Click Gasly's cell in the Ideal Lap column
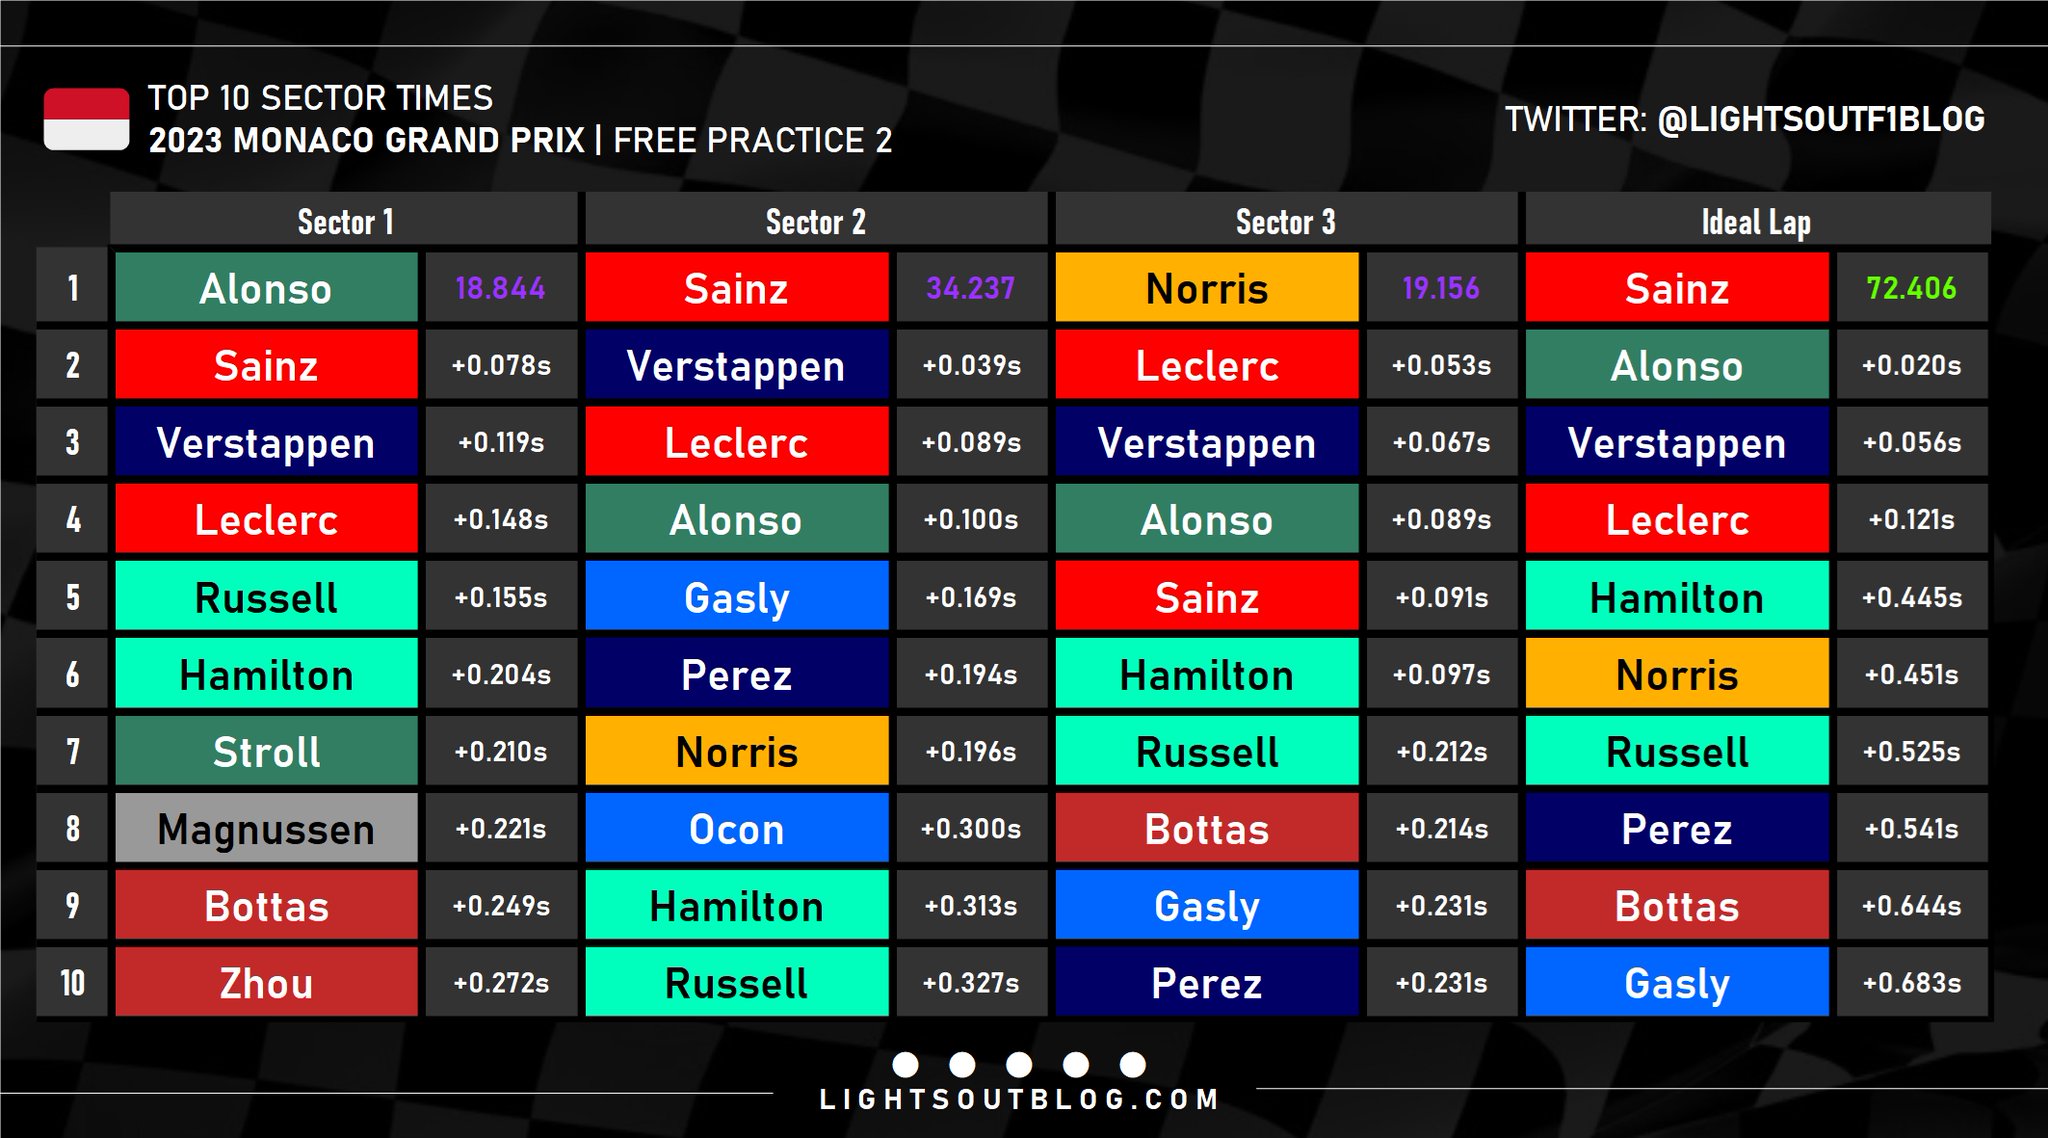 pyautogui.click(x=1677, y=982)
